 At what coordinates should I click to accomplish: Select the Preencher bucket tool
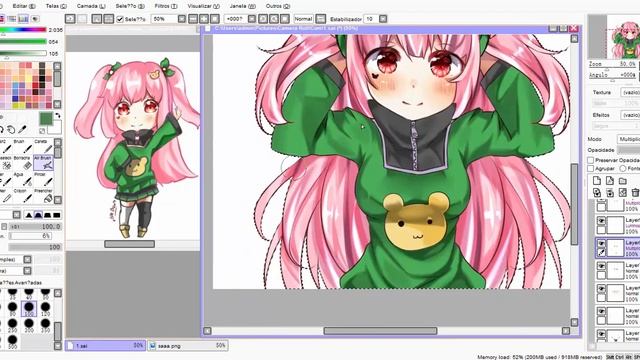click(x=43, y=196)
